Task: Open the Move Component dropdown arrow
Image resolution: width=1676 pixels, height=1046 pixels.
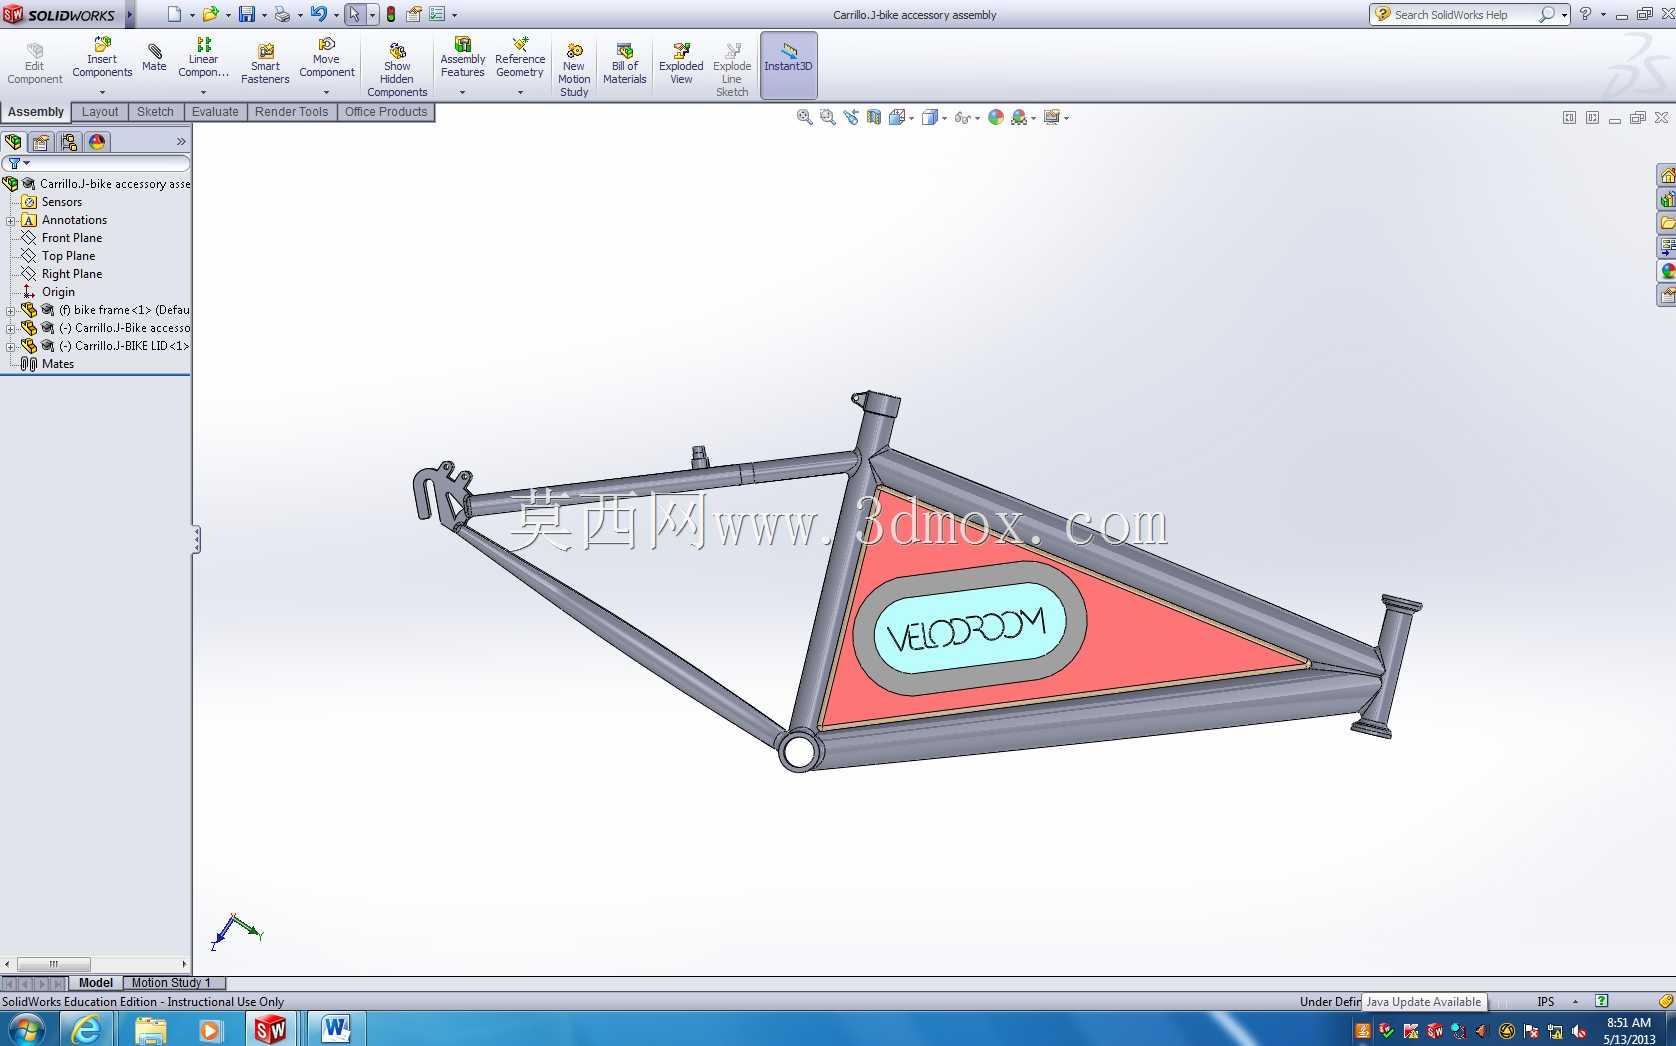Action: pos(326,92)
